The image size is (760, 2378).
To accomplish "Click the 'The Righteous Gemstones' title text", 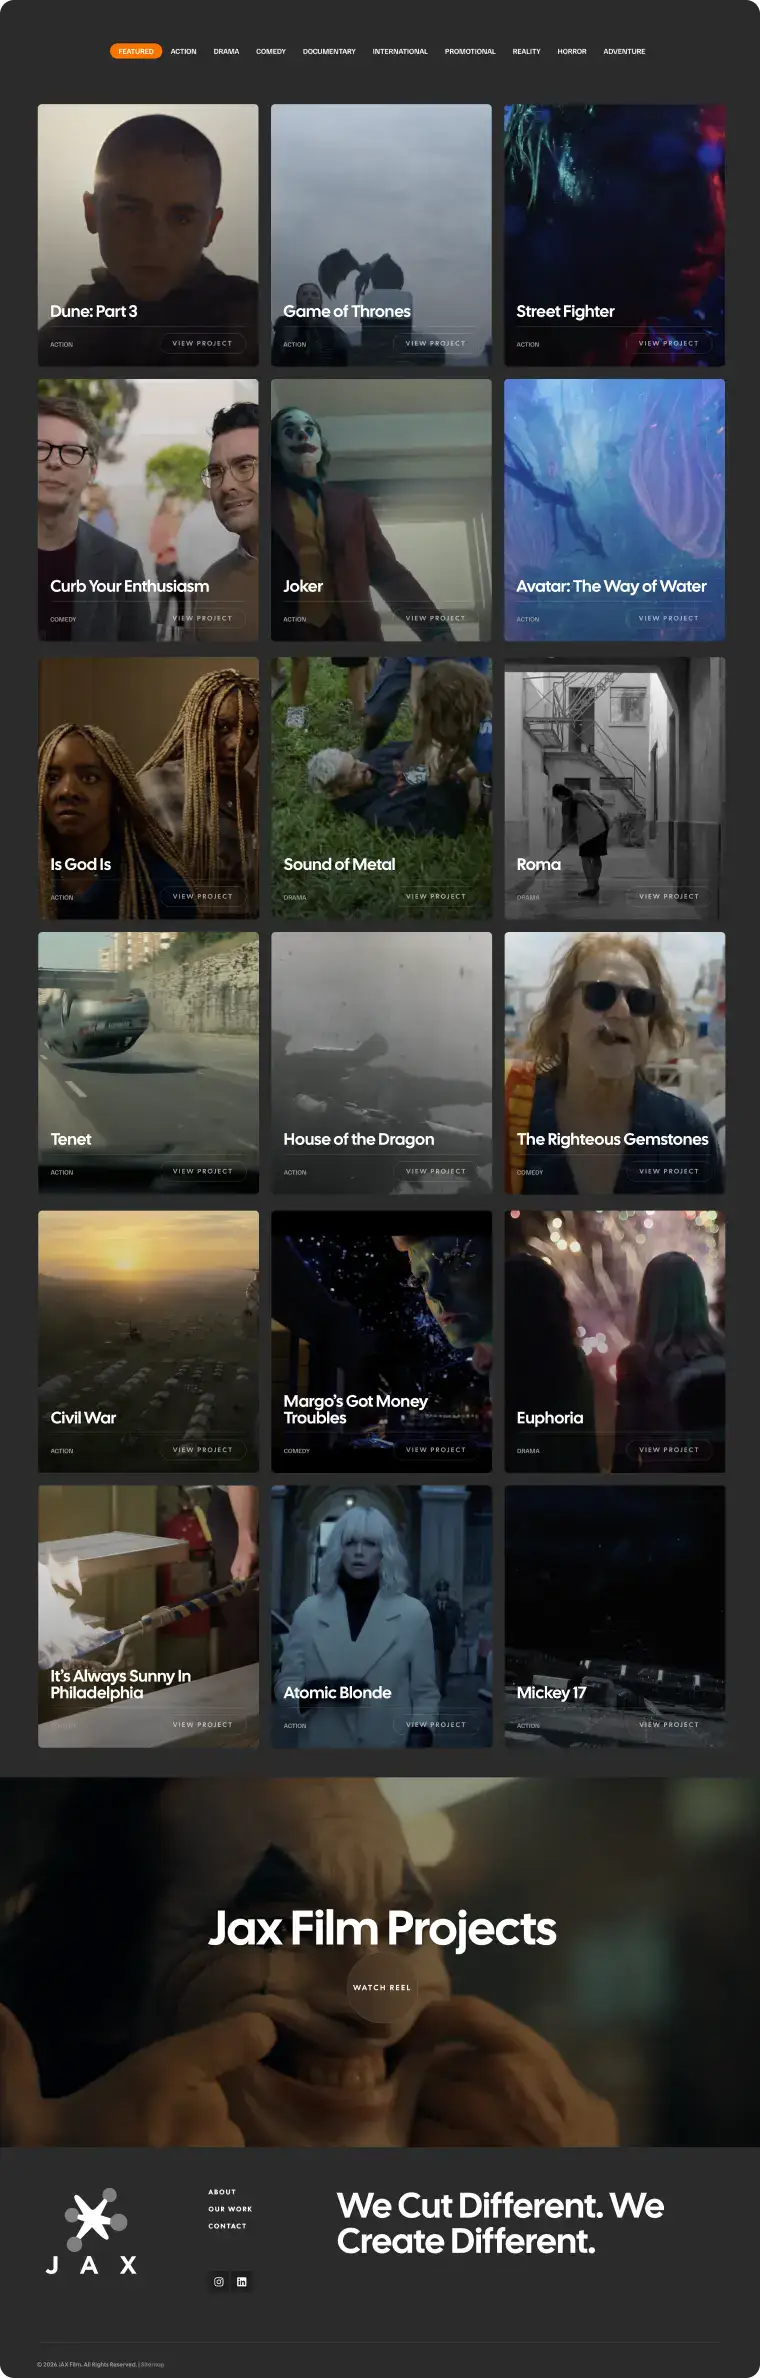I will pyautogui.click(x=612, y=1139).
